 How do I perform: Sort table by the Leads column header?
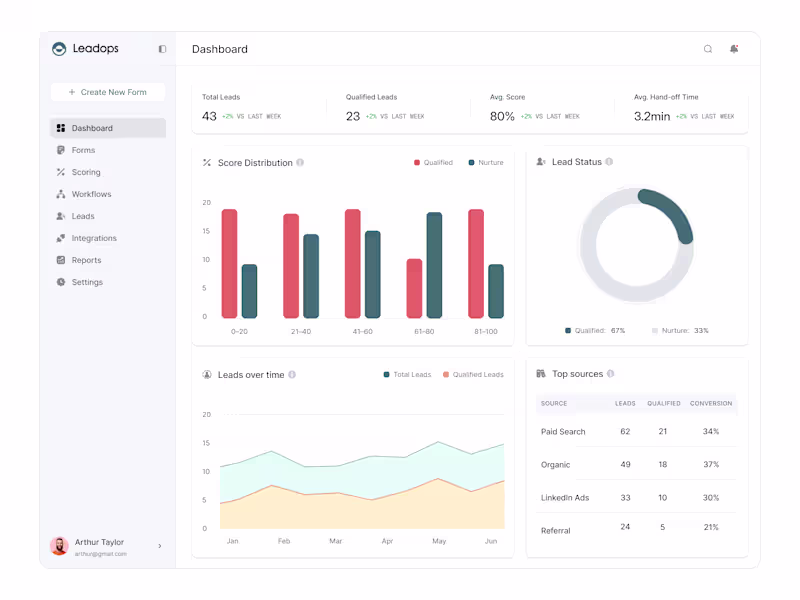[625, 403]
